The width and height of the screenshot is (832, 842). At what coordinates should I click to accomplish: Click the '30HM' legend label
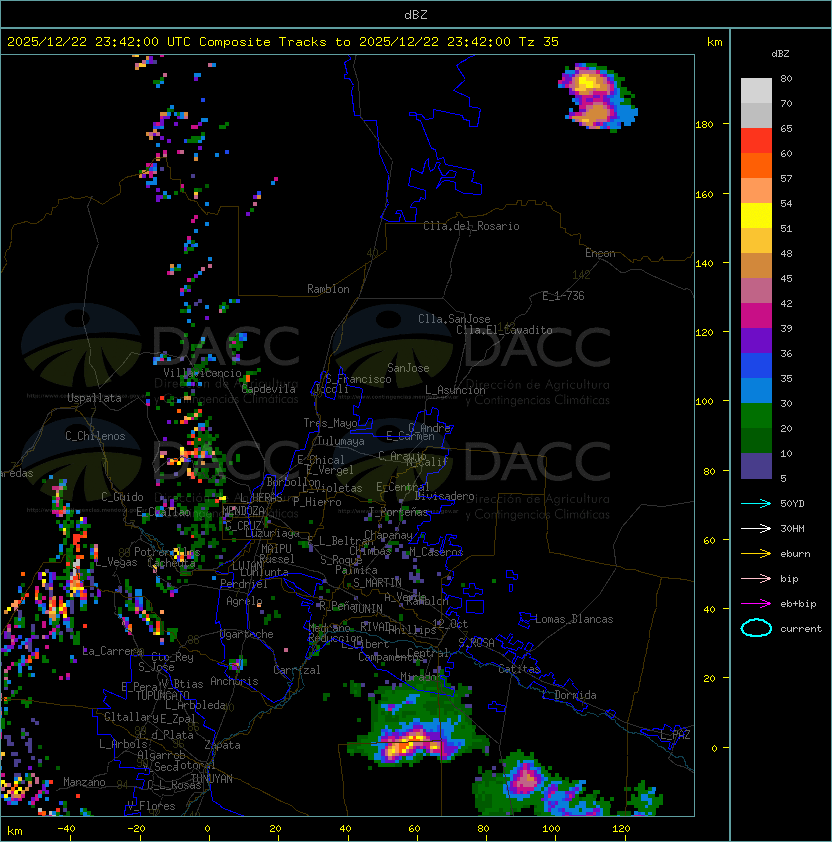pos(792,528)
